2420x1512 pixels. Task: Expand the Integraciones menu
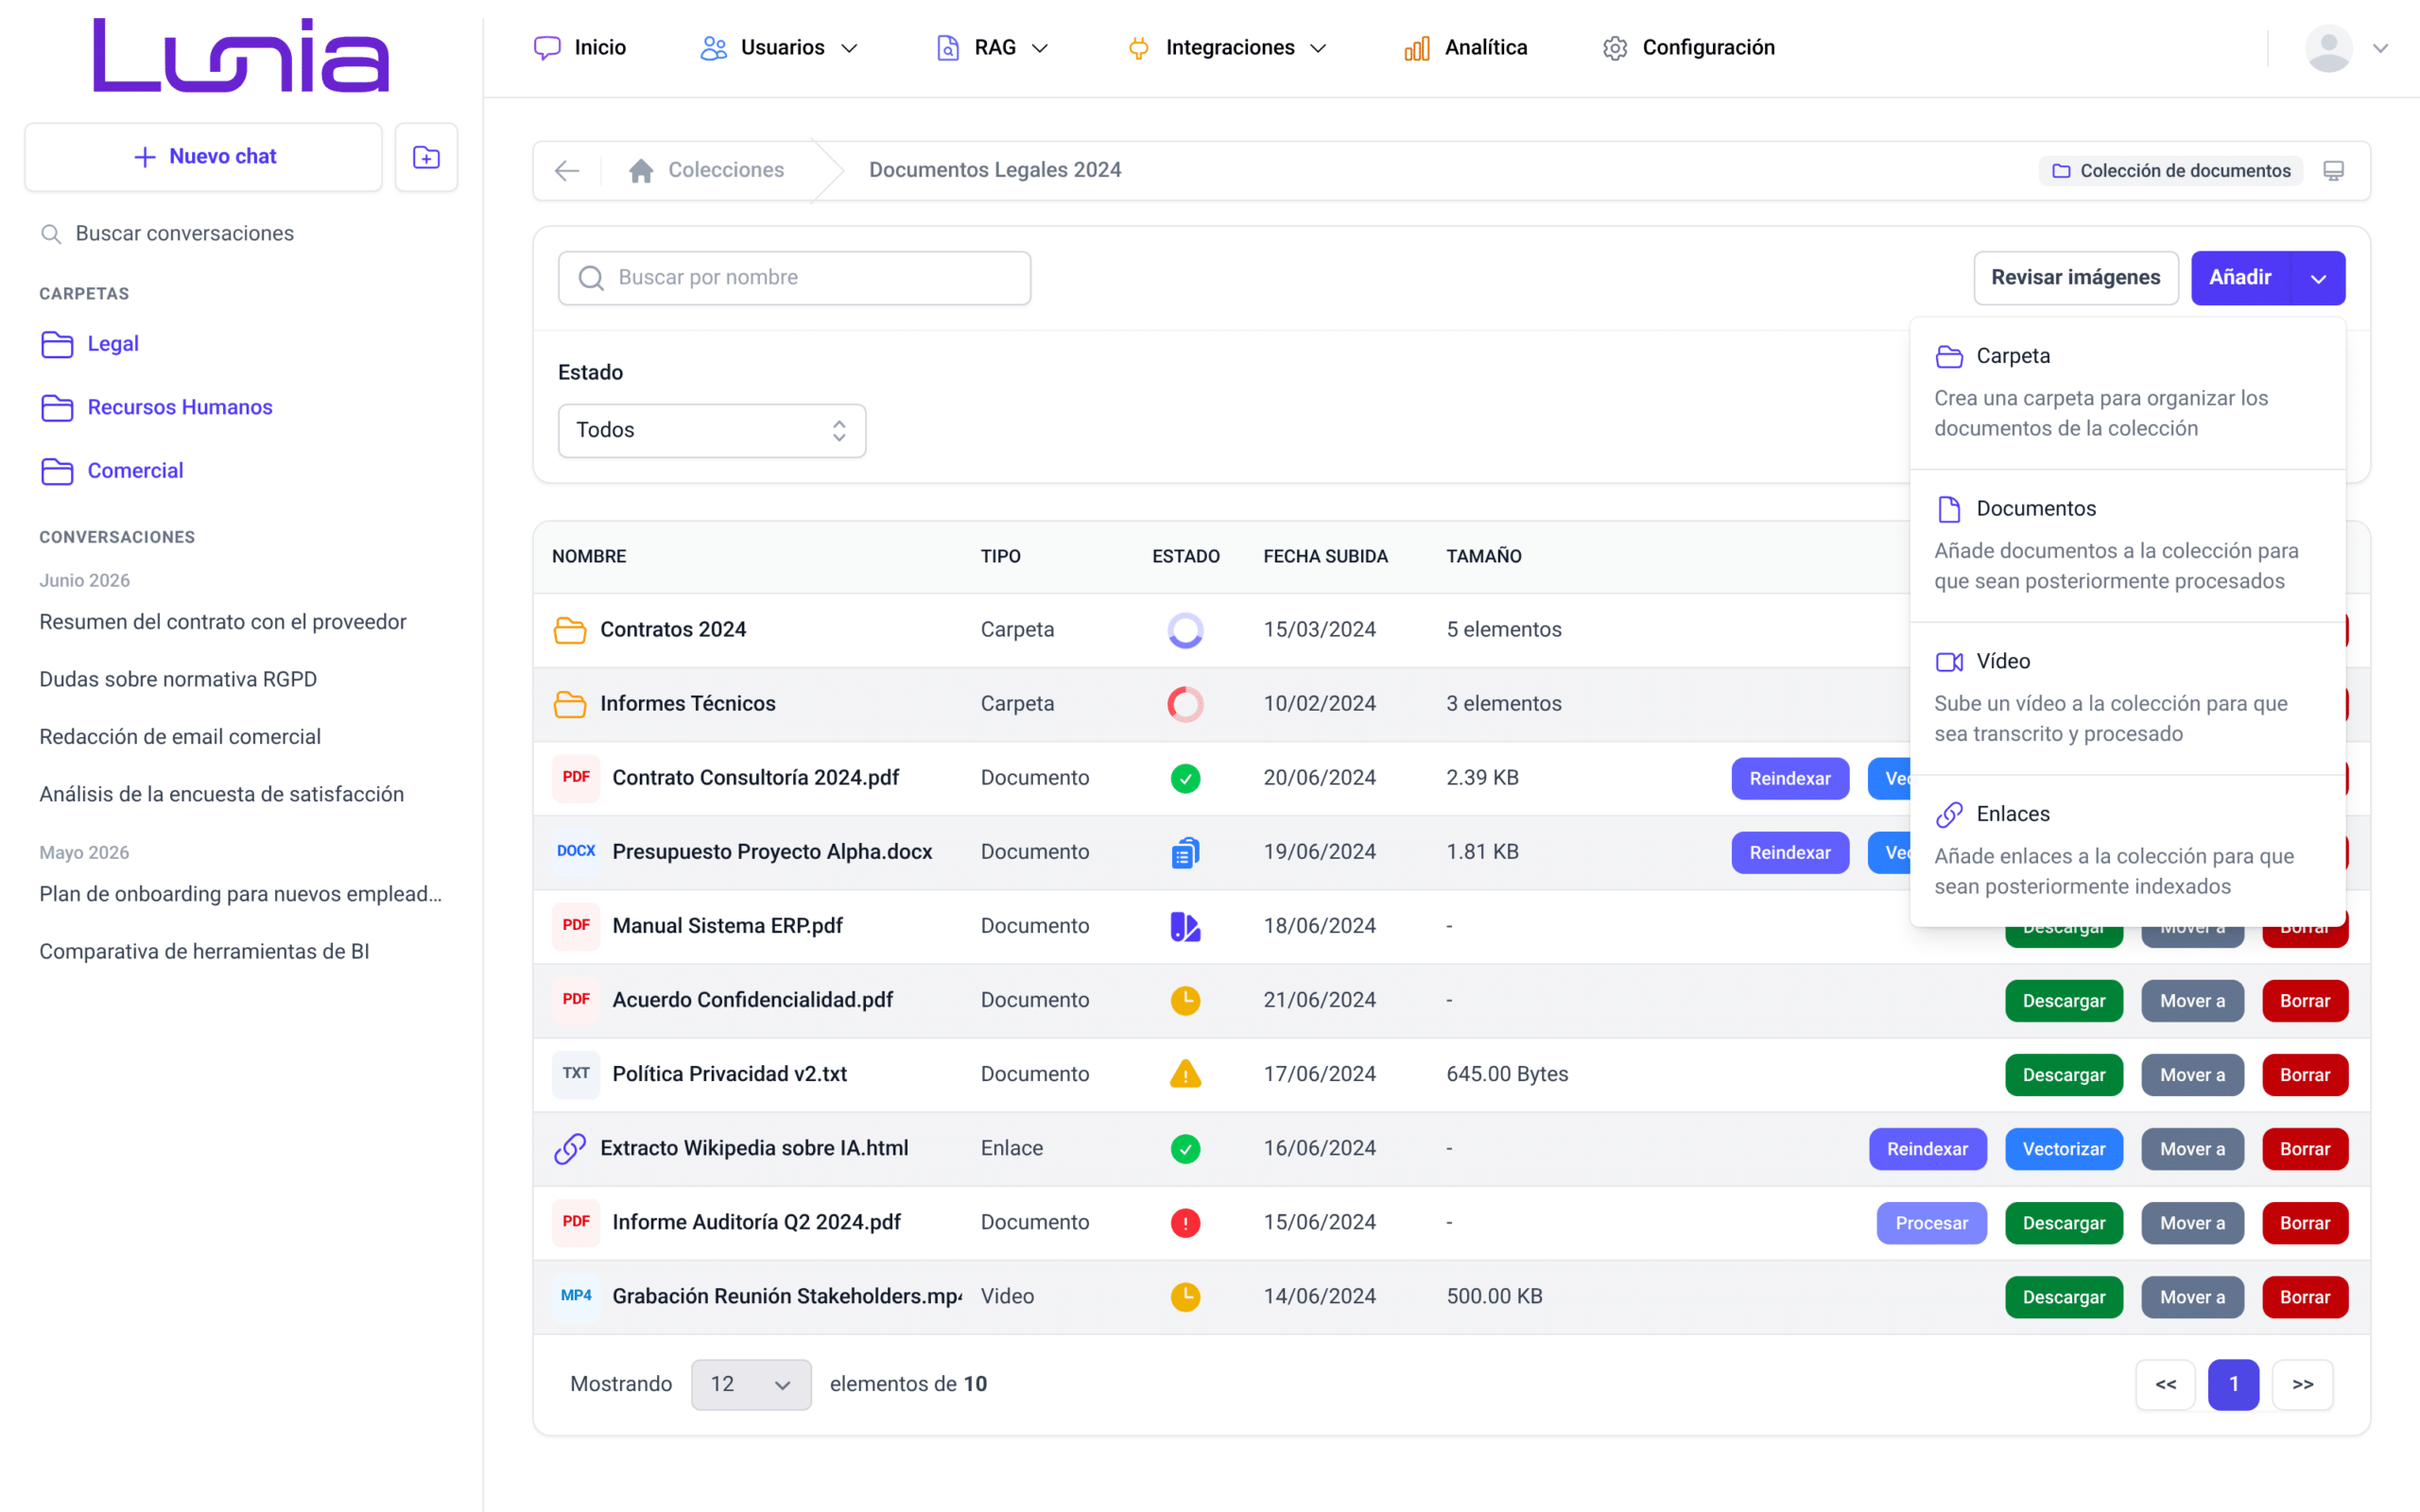(x=1227, y=48)
